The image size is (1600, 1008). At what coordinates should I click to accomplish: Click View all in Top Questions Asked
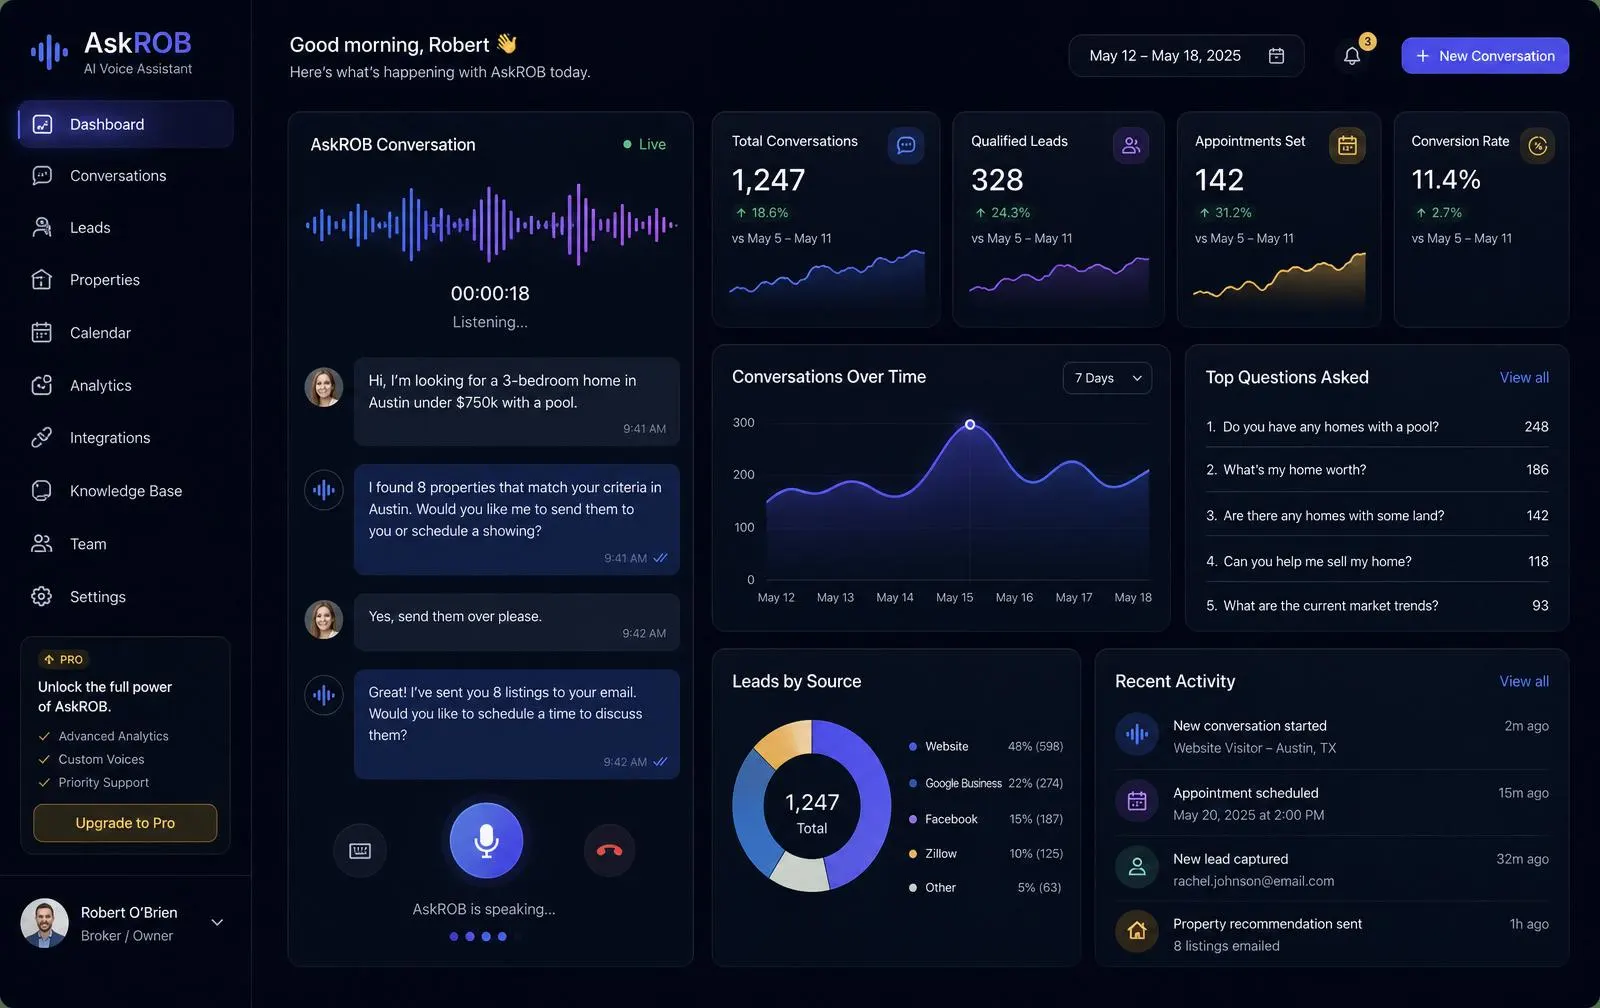1524,377
